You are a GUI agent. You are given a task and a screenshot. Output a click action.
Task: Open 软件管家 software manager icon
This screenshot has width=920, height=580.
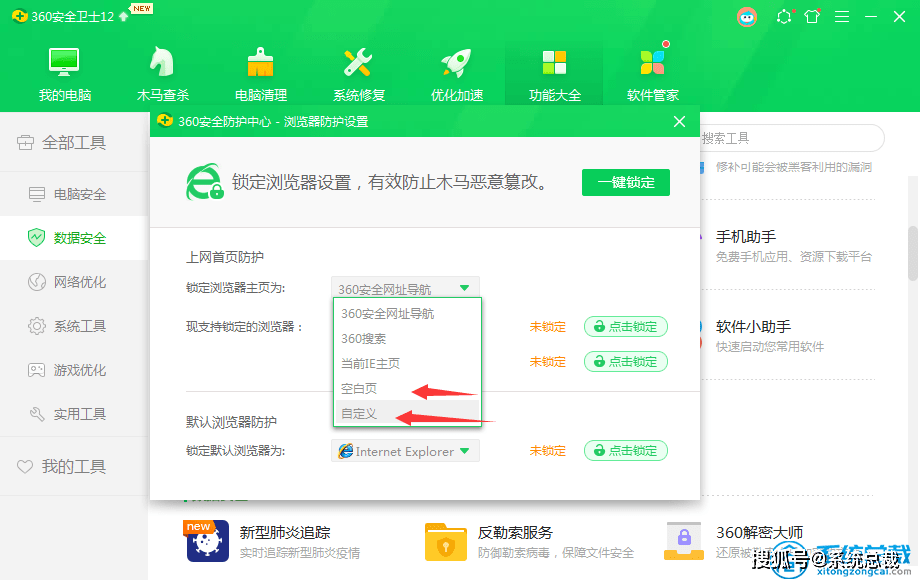[x=652, y=62]
